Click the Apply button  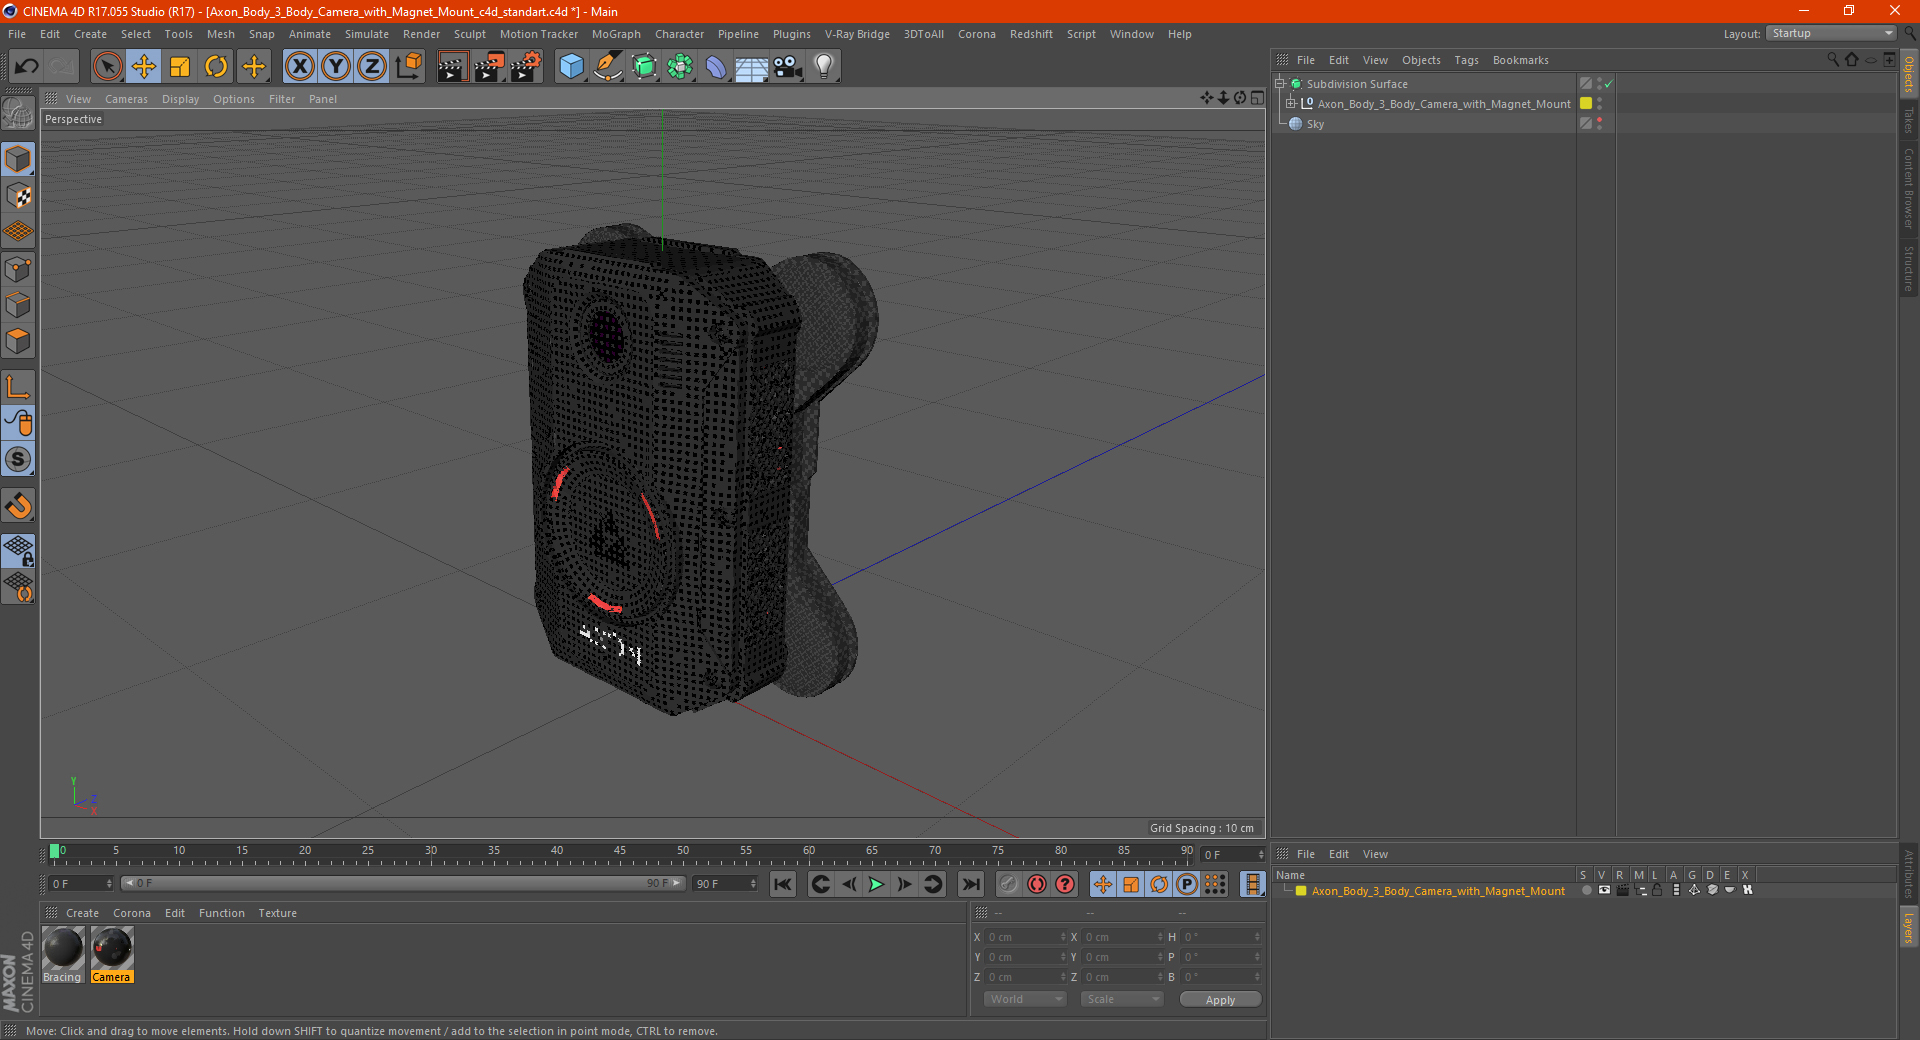click(x=1220, y=999)
